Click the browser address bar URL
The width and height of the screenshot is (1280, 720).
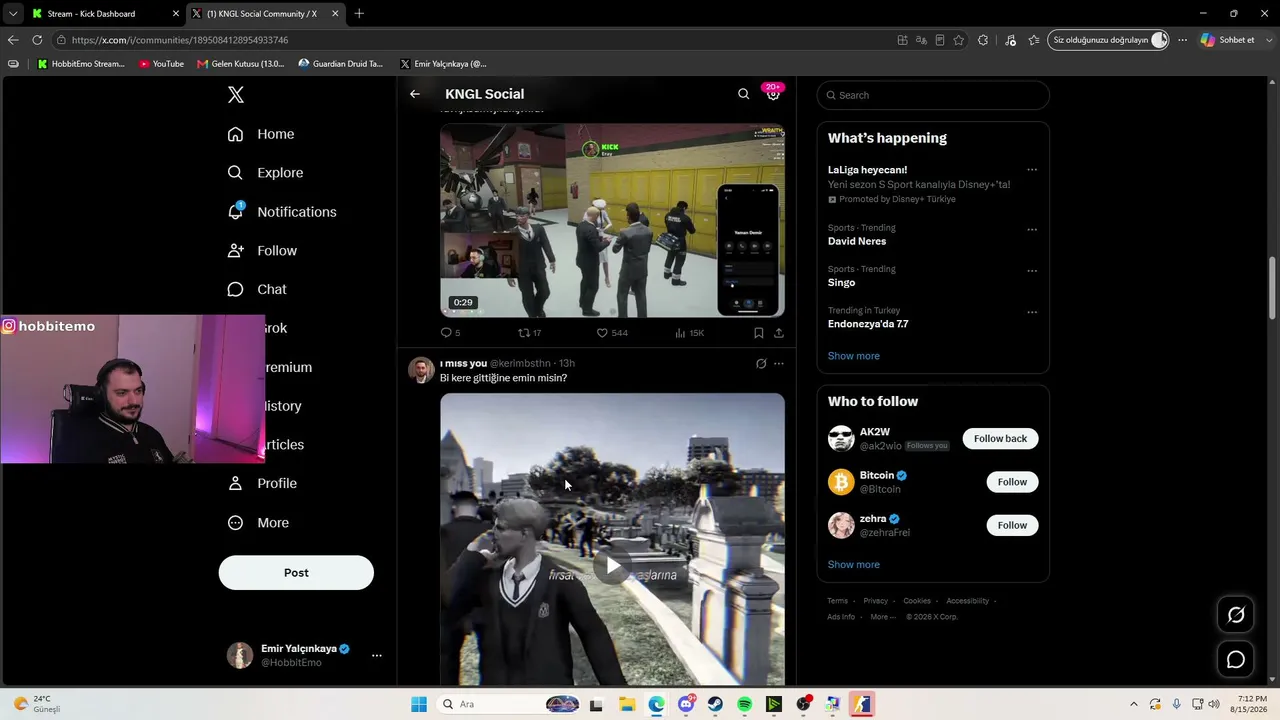coord(180,40)
